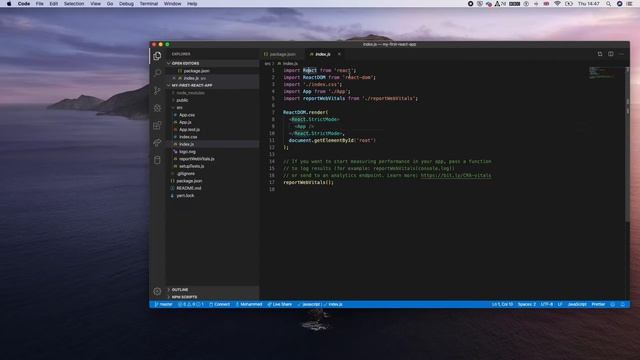
Task: Open the macOS Notification Center icon
Action: 629,4
